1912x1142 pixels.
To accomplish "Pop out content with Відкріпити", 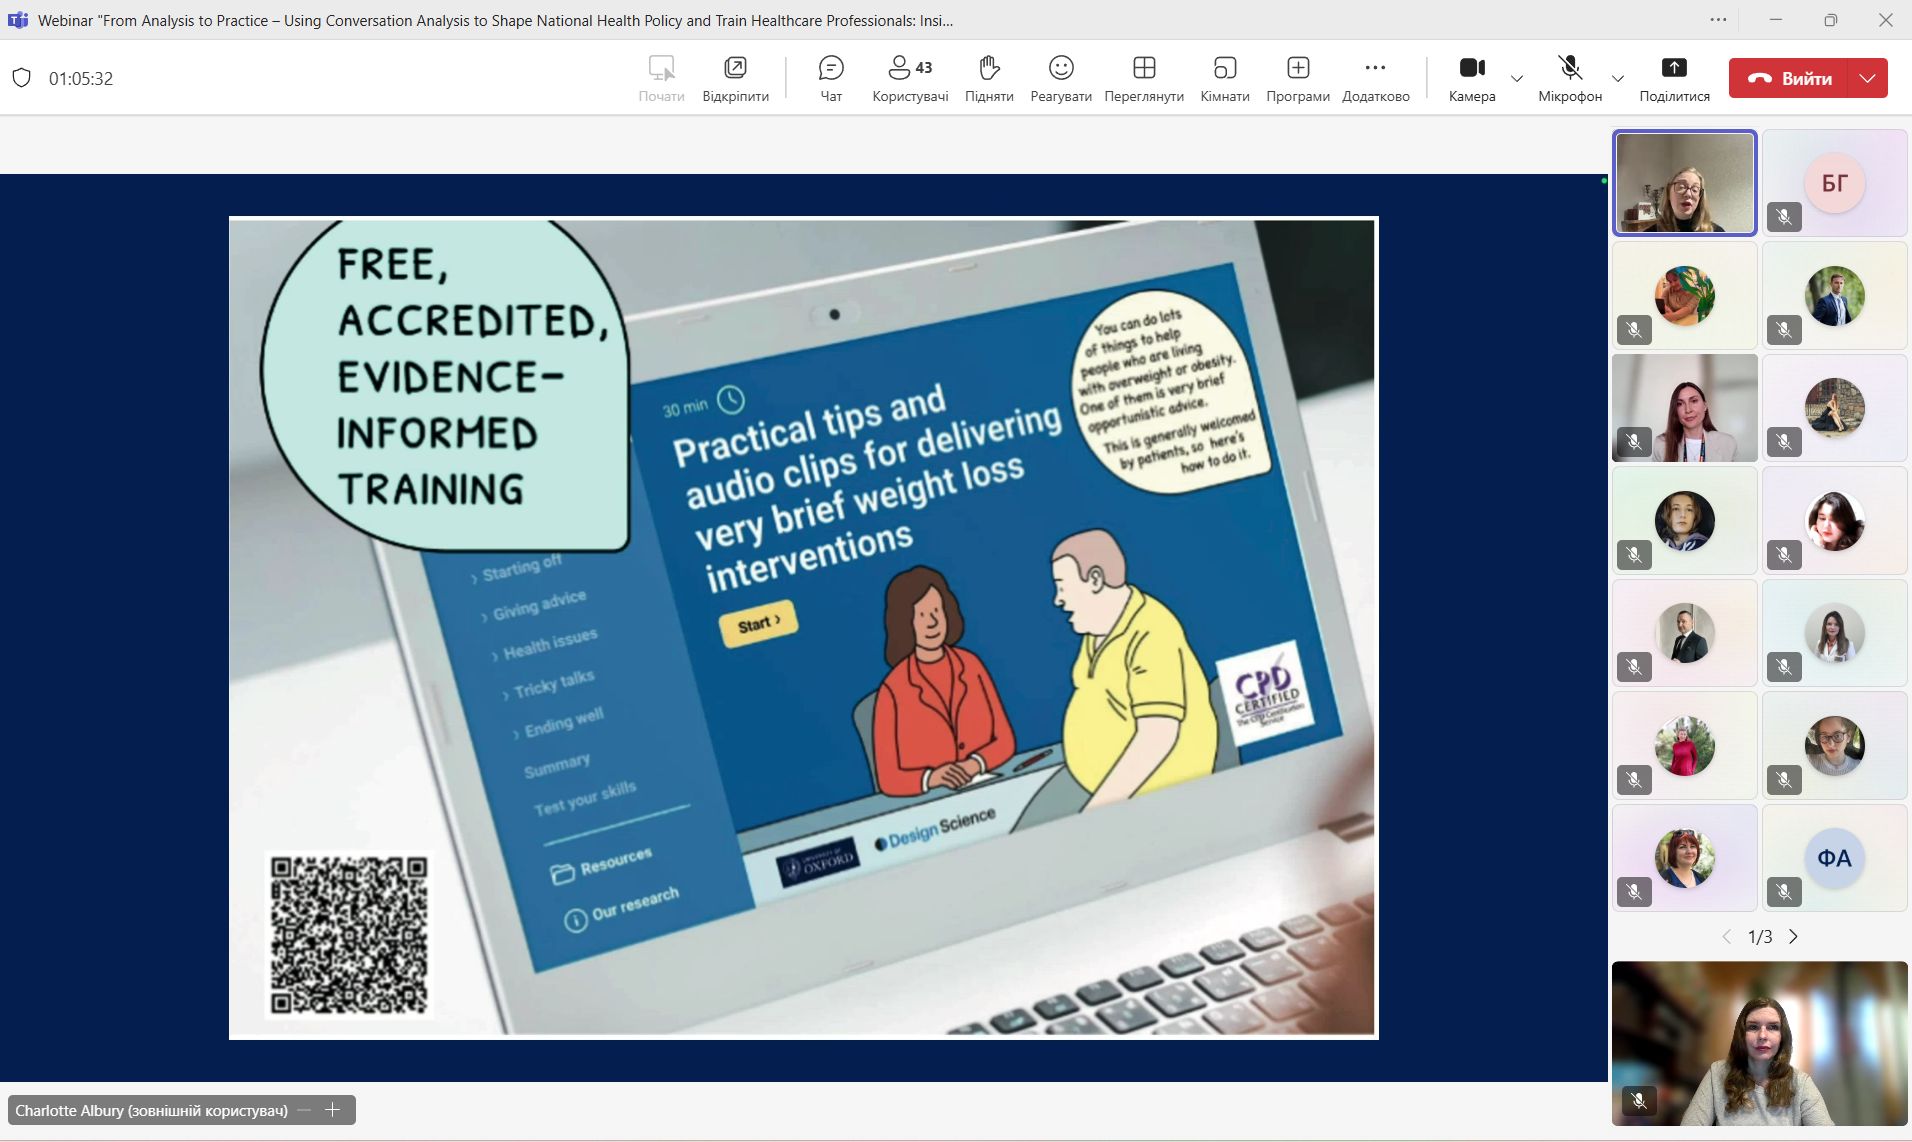I will [735, 78].
